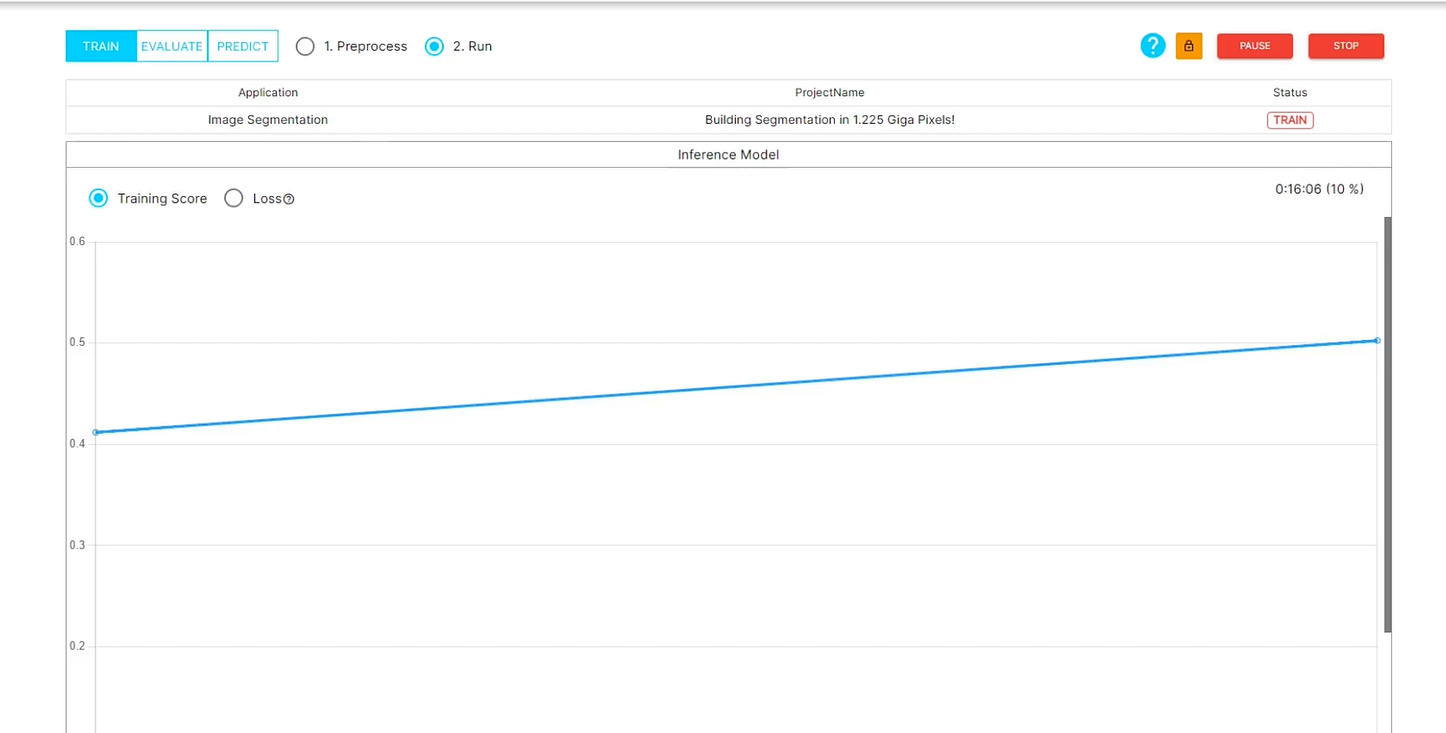
Task: Click the Application column header
Action: click(x=268, y=92)
